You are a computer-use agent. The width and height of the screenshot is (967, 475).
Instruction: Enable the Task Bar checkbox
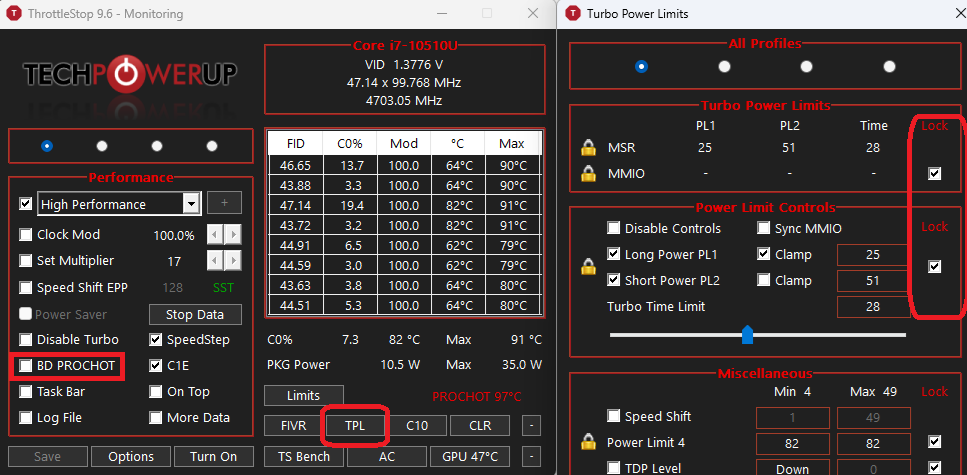click(25, 392)
